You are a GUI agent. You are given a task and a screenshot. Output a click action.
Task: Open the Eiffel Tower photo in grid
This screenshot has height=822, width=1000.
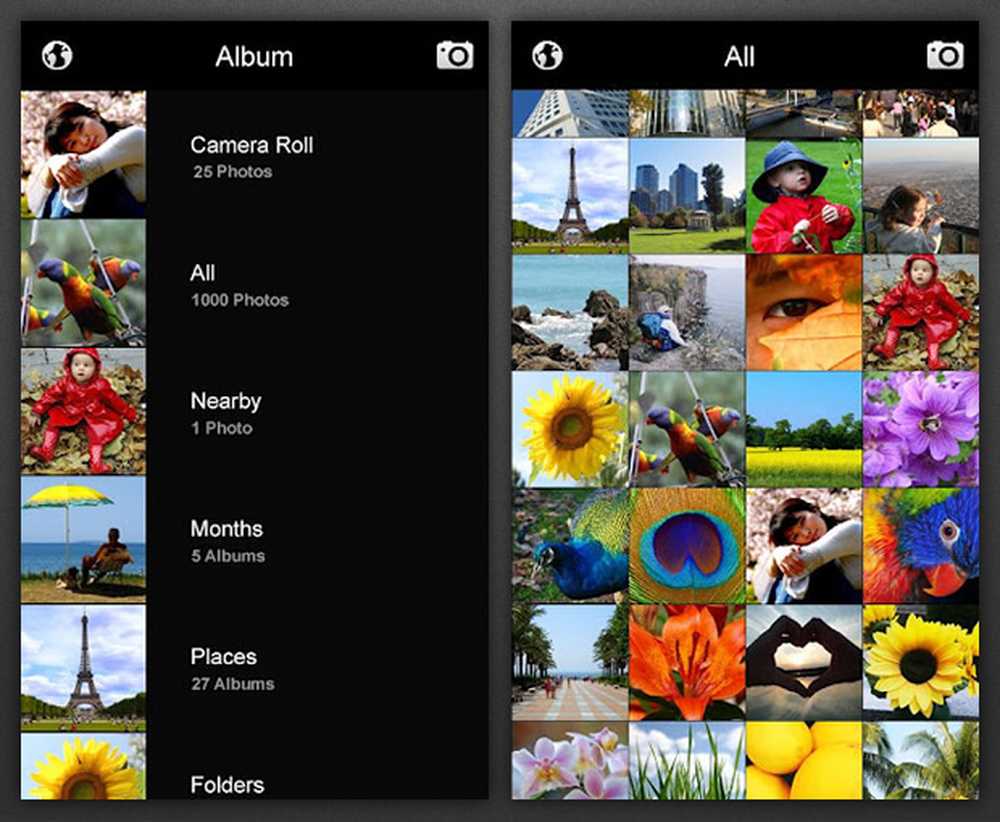(x=570, y=196)
